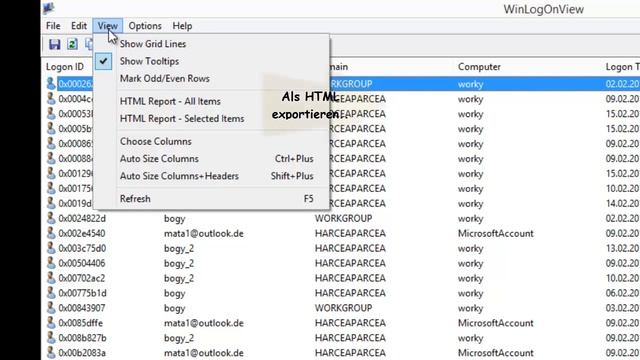The width and height of the screenshot is (640, 360).
Task: Open the File menu
Action: tap(53, 26)
